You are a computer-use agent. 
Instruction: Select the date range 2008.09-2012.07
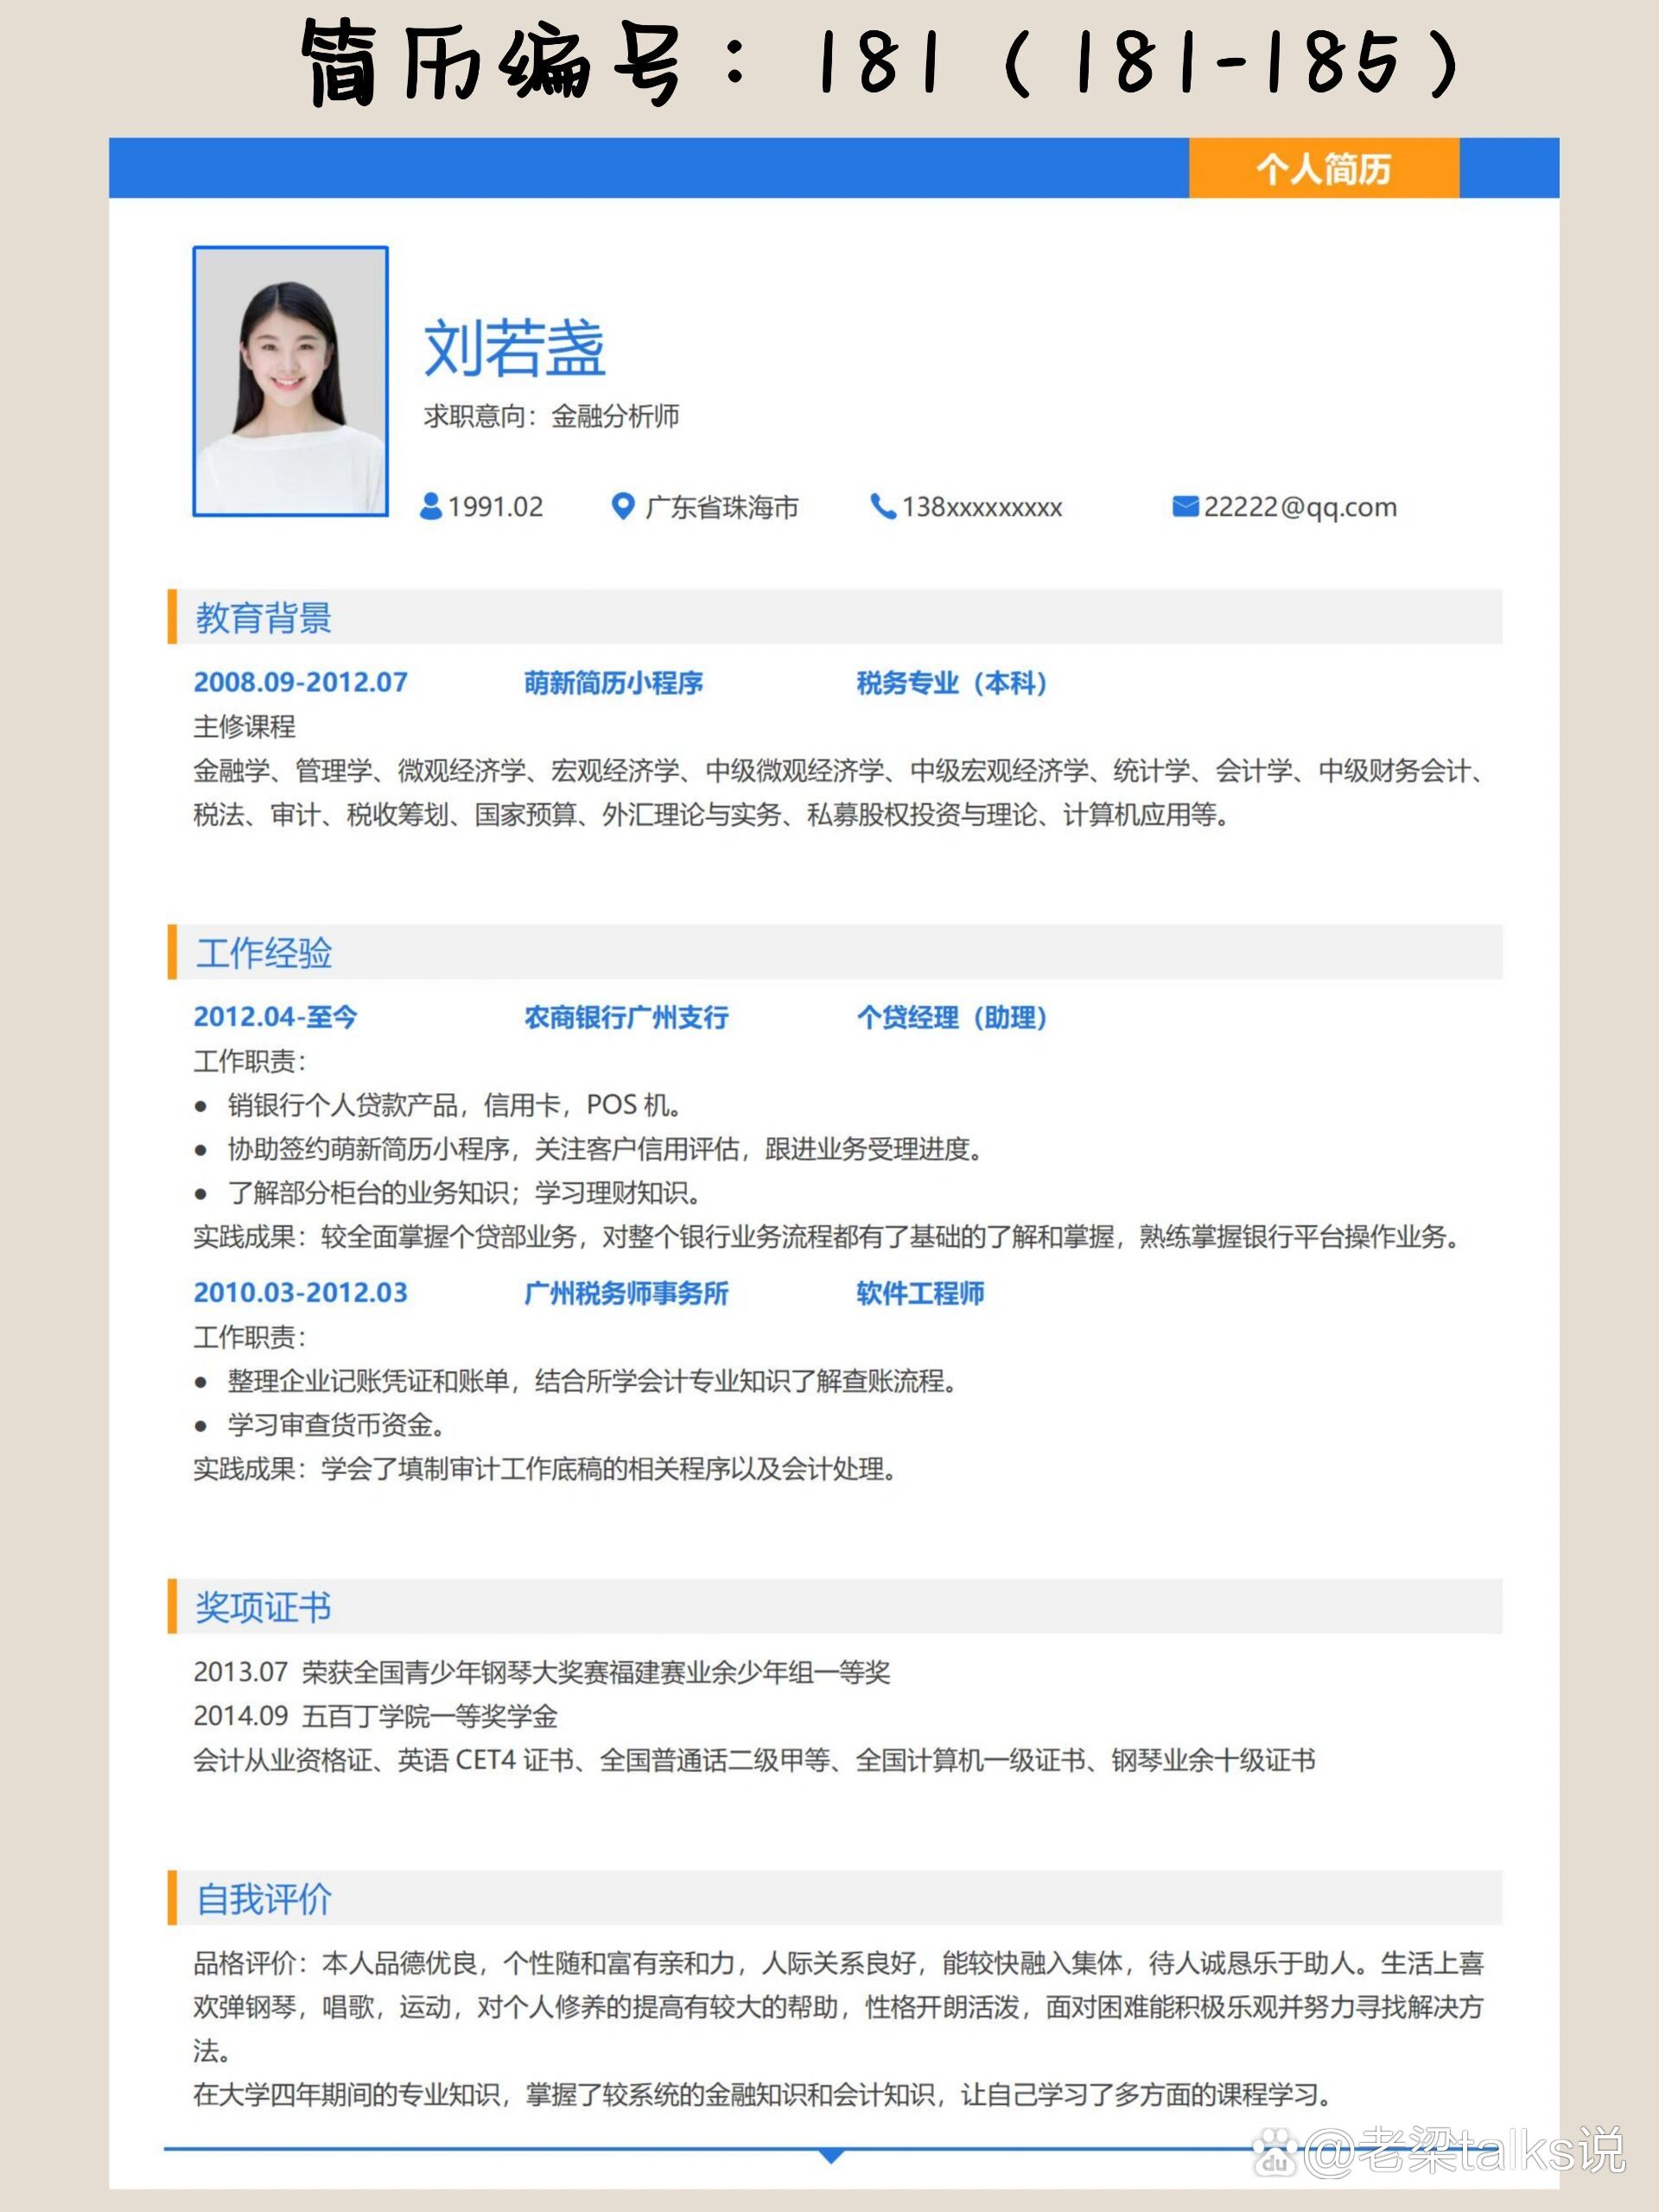pos(300,682)
